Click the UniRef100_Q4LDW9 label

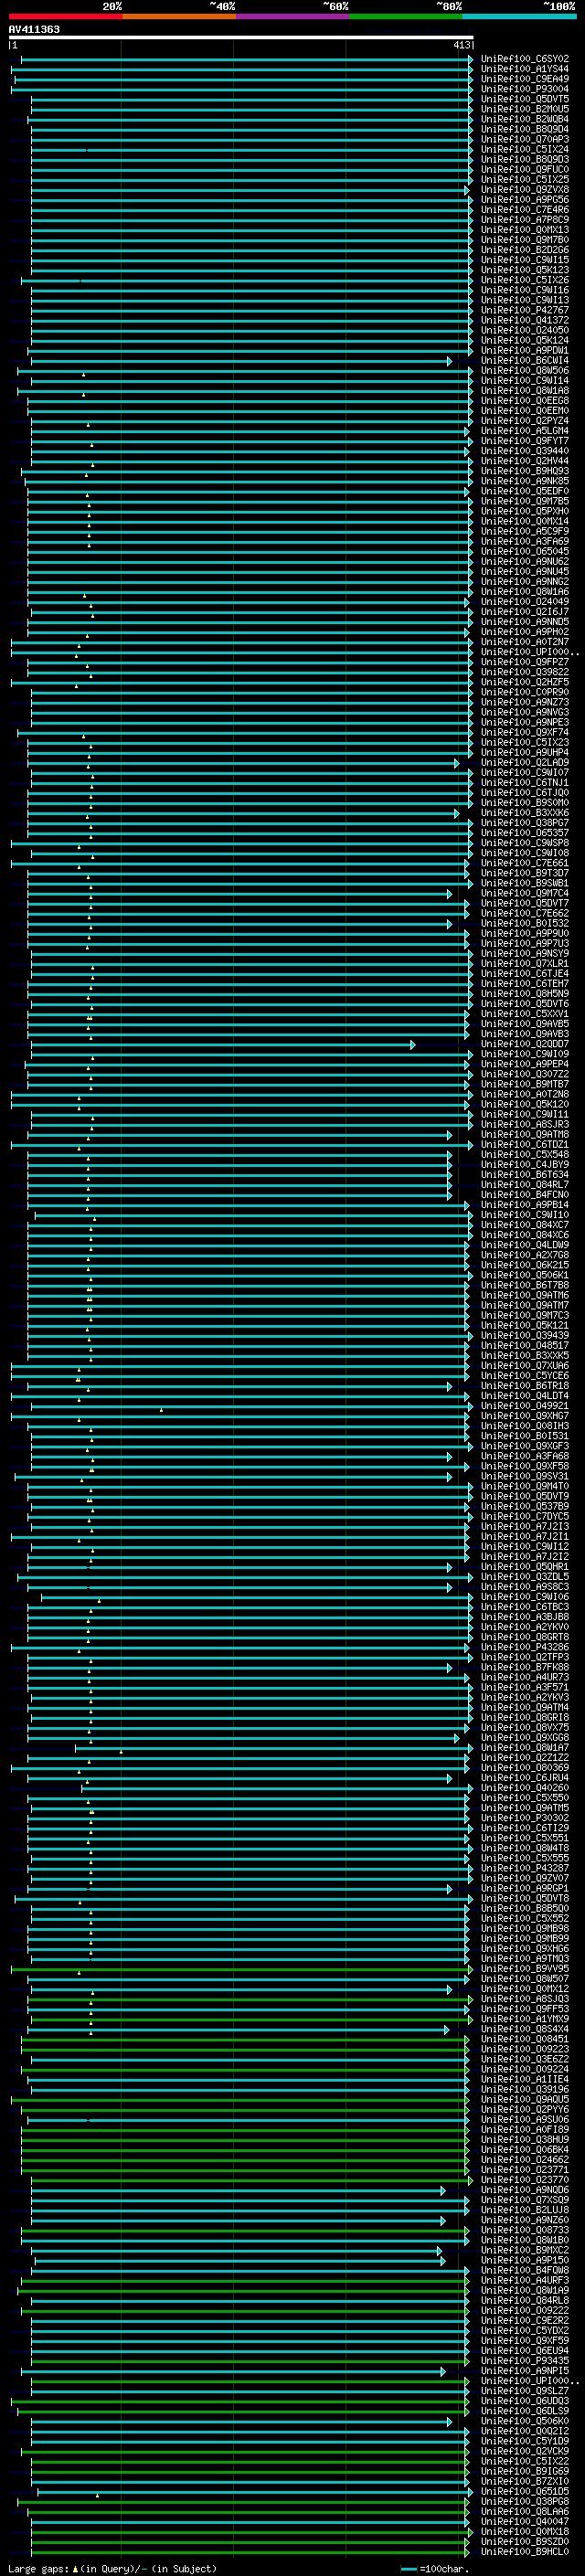click(525, 1245)
